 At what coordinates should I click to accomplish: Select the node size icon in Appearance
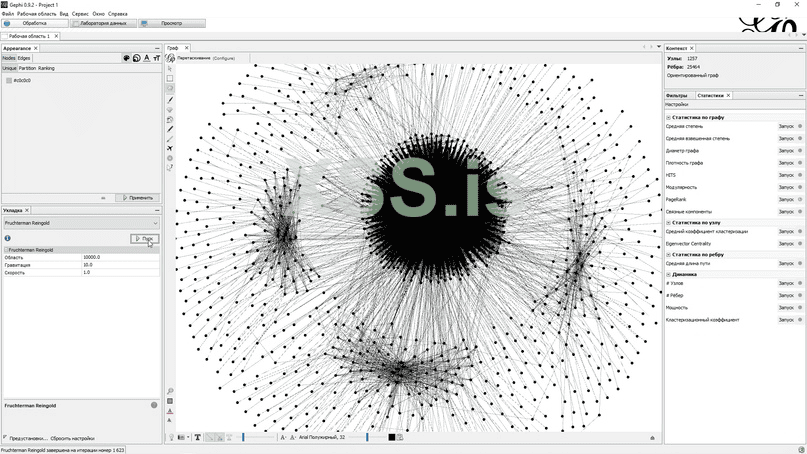click(x=136, y=58)
